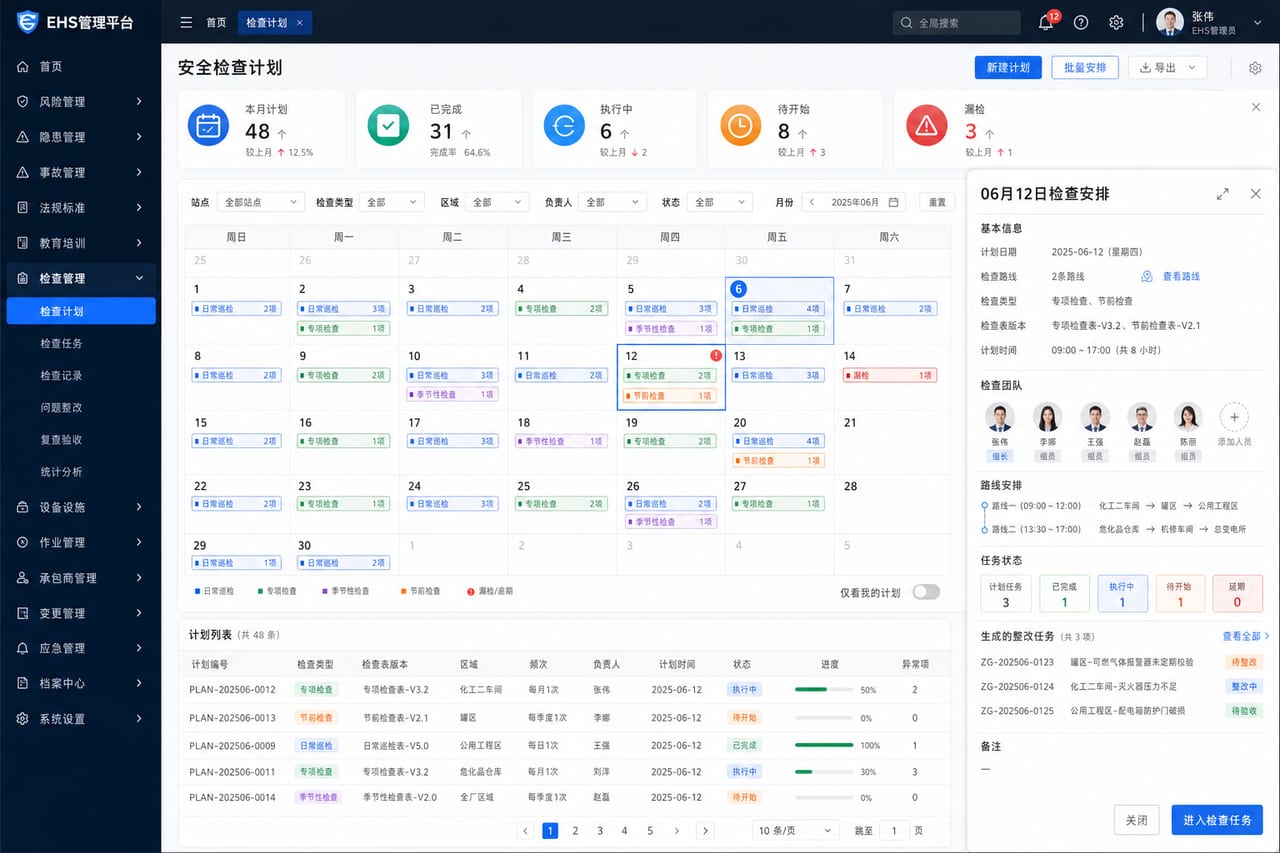Click the 跳至 page number input
The height and width of the screenshot is (853, 1280).
pyautogui.click(x=894, y=831)
